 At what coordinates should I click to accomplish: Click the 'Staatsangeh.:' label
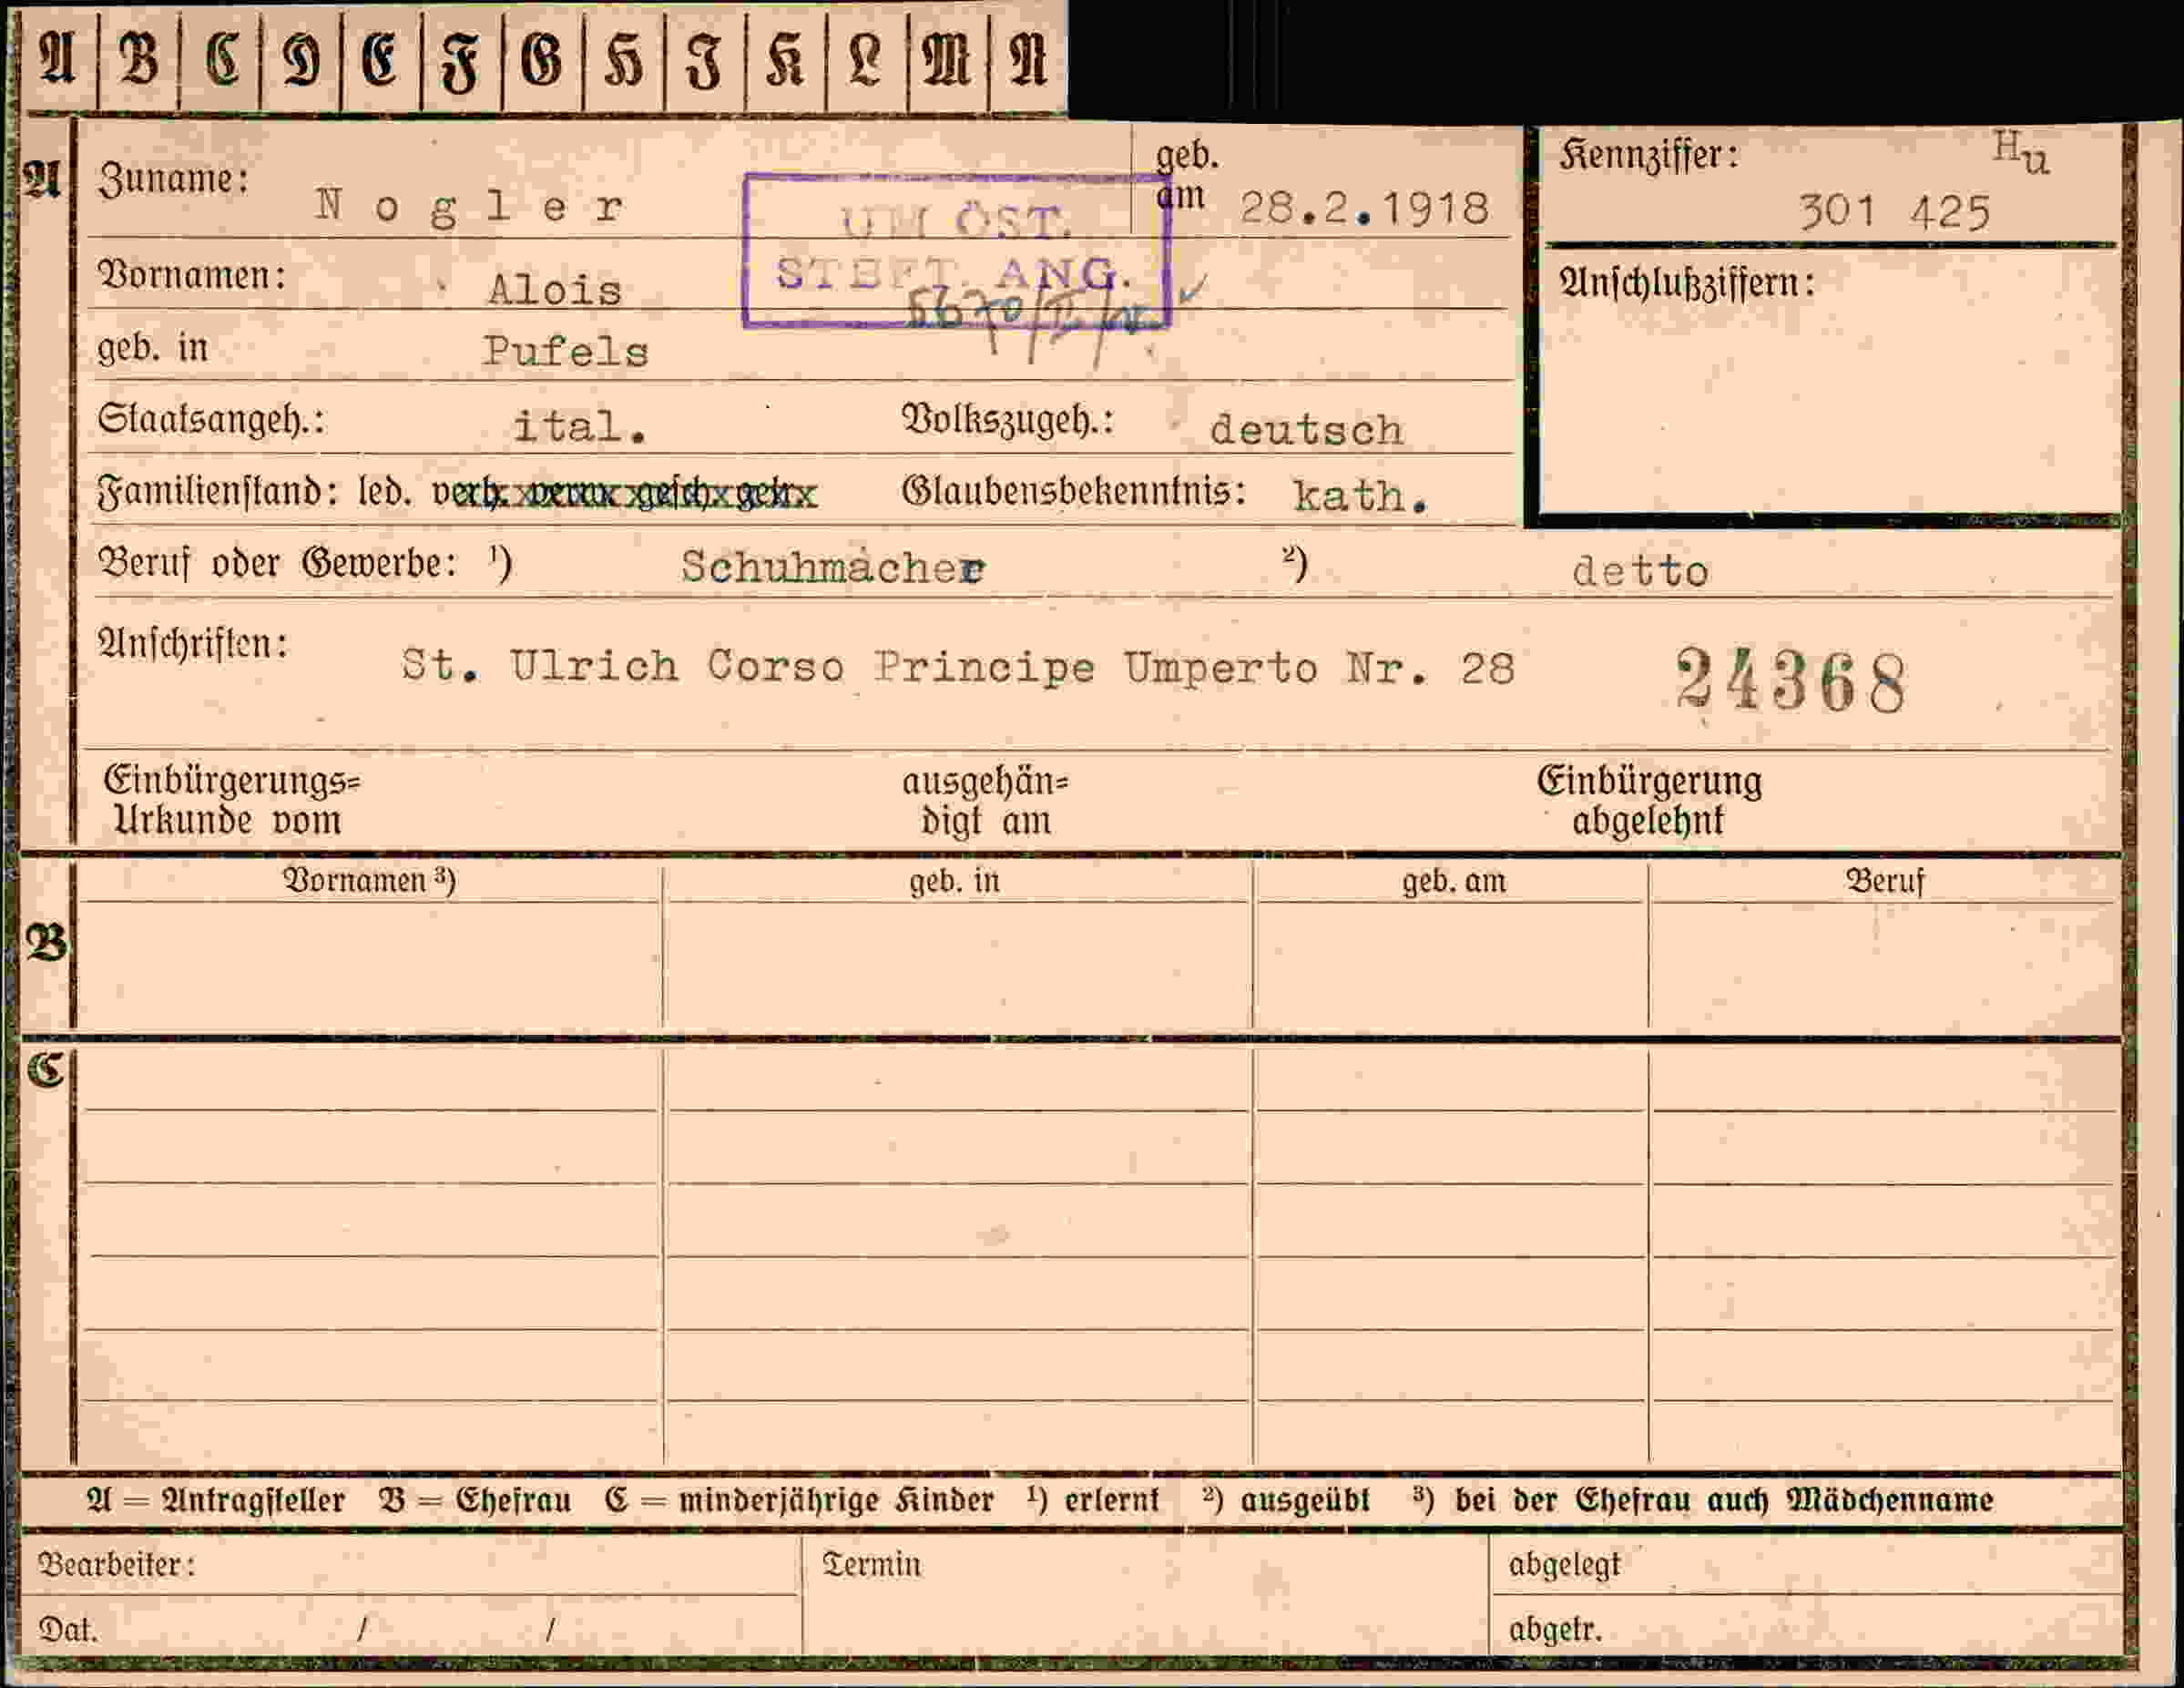coord(211,420)
